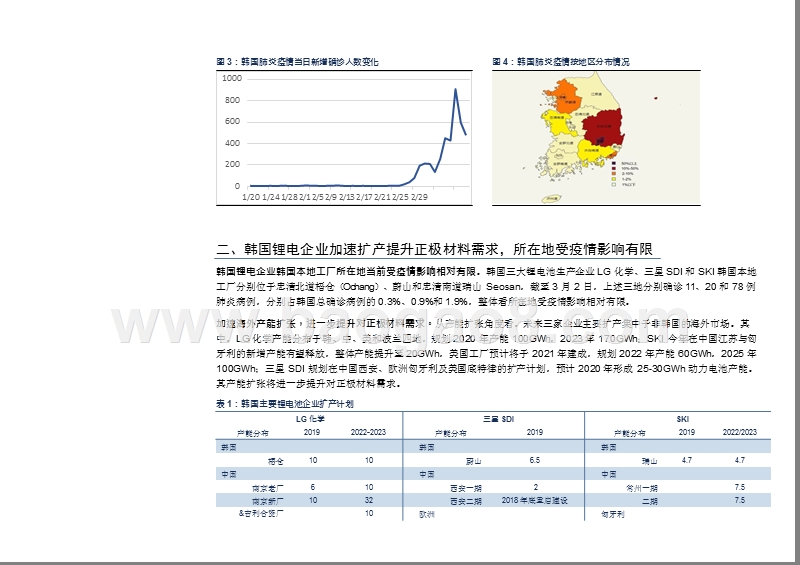Click the "4.7" value under SKI 2019 column
The height and width of the screenshot is (565, 800).
[x=687, y=460]
